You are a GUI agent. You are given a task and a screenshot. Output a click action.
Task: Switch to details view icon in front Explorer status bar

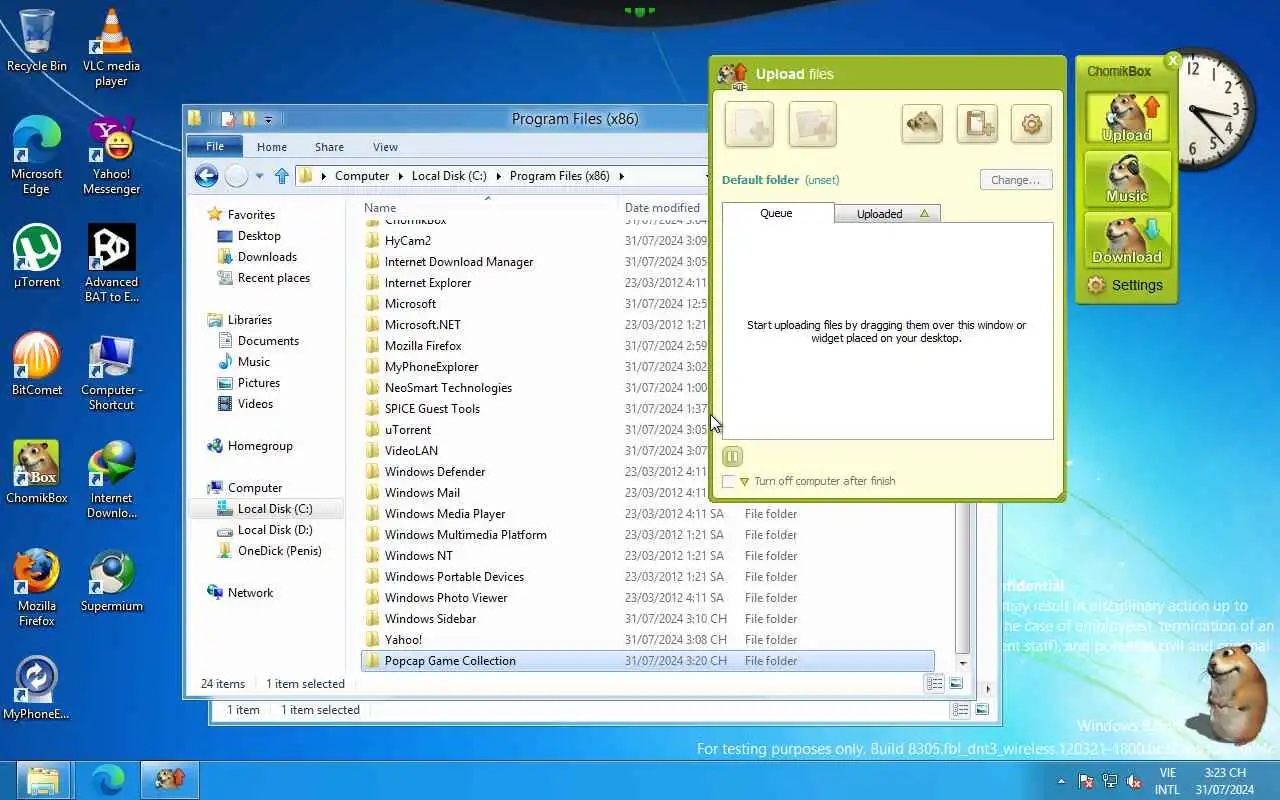tap(934, 684)
